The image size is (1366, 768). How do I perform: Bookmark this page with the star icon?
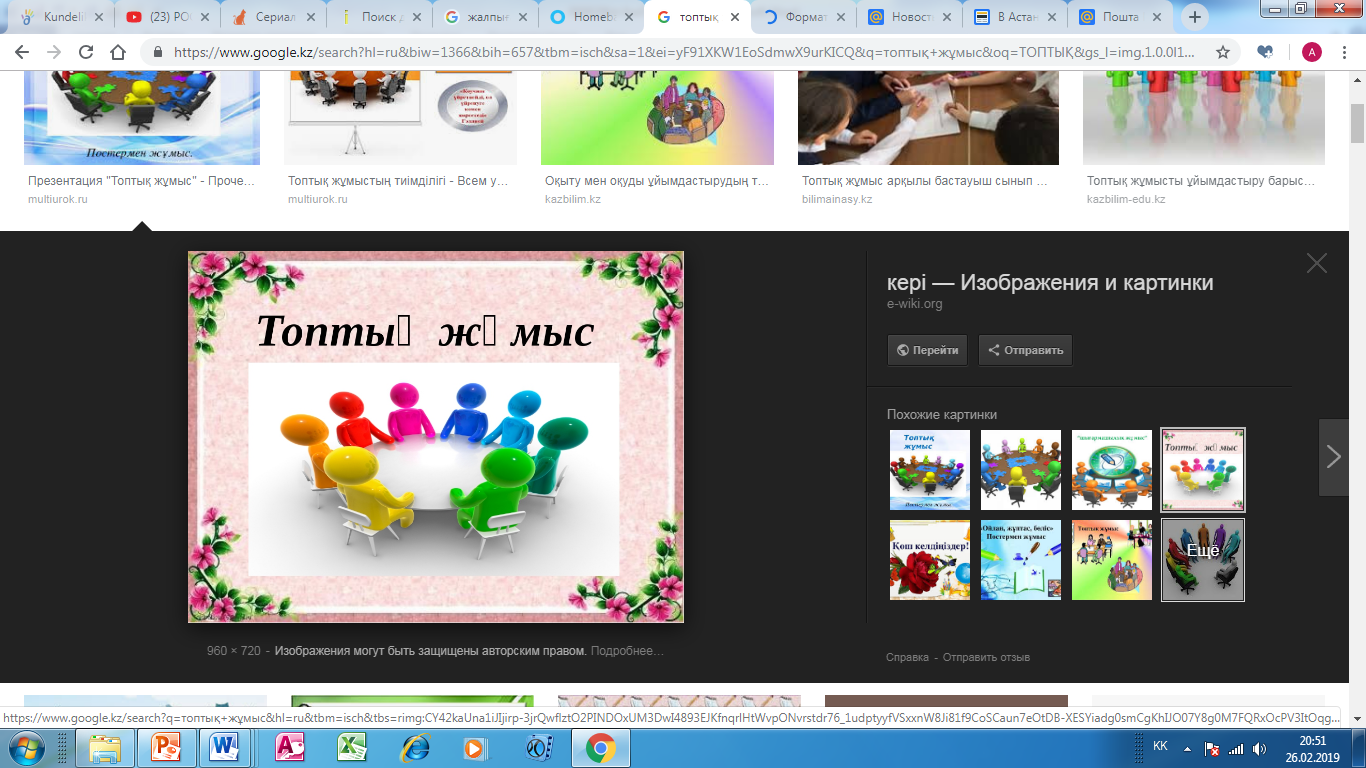pos(1222,53)
